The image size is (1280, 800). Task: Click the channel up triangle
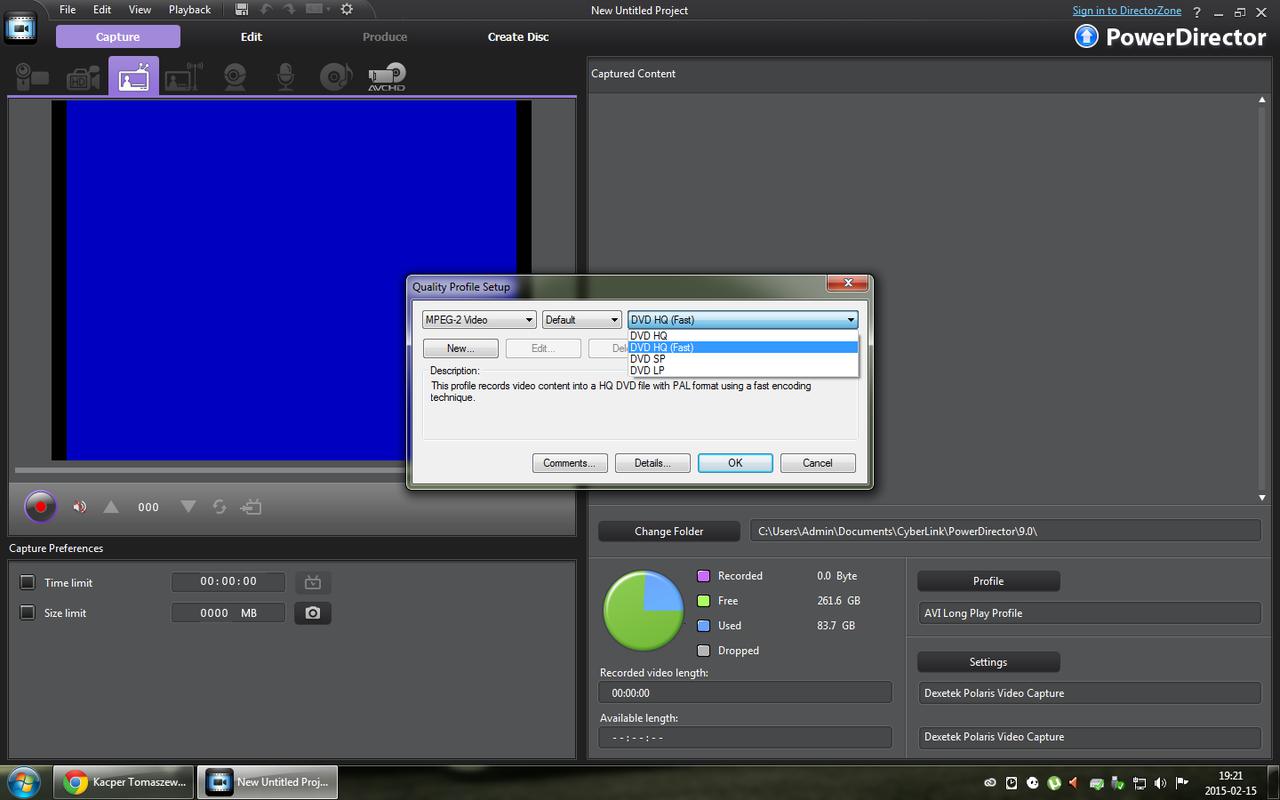click(111, 507)
